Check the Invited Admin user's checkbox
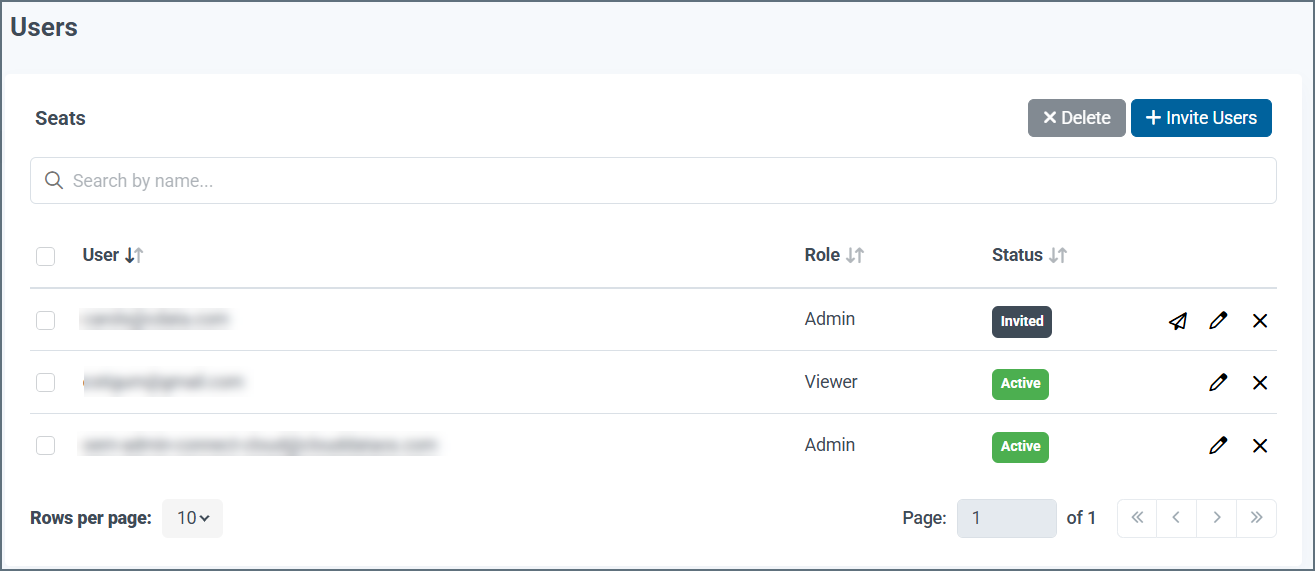Screen dimensions: 1315x571 click(45, 320)
